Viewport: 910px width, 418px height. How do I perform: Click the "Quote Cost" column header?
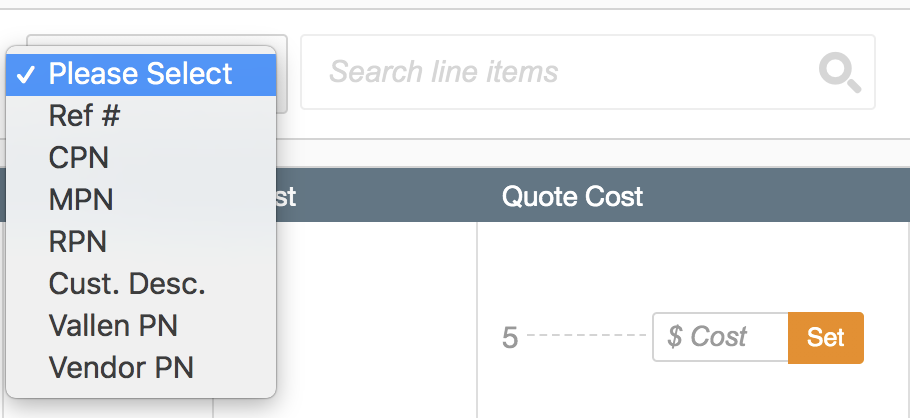point(572,196)
